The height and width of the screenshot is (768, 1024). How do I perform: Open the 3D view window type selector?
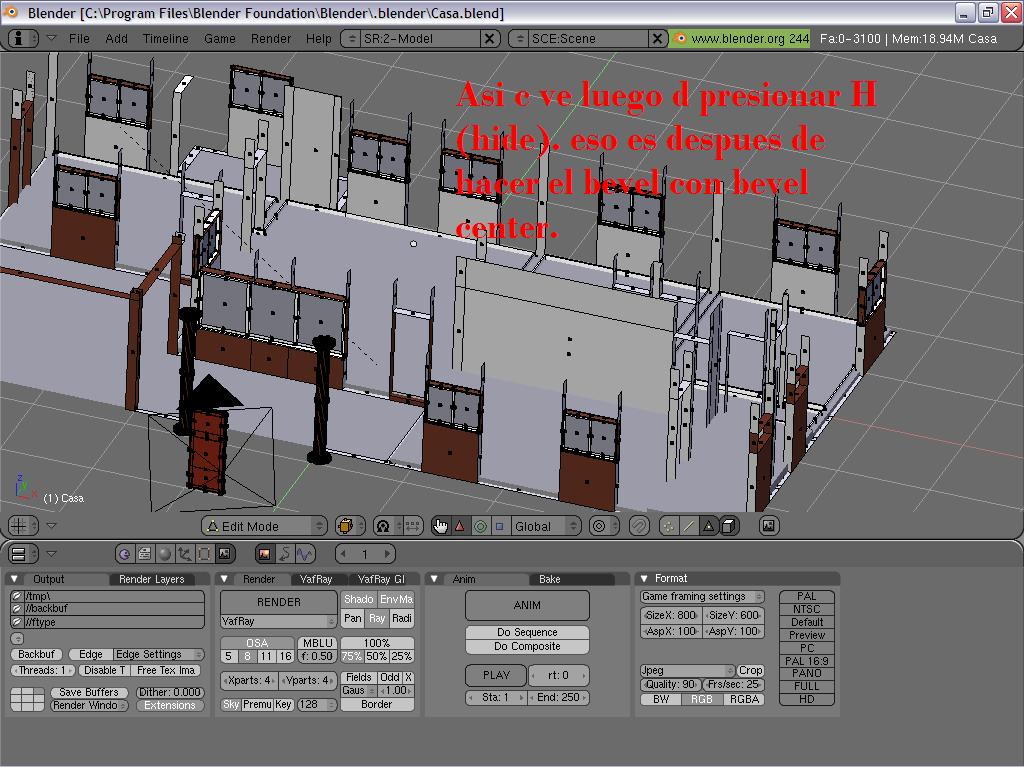point(23,526)
